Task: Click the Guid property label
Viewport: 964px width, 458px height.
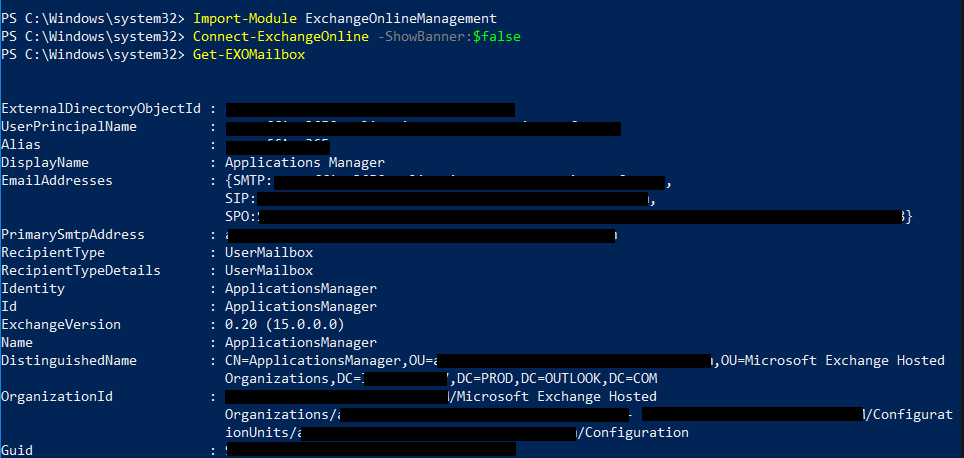Action: [x=17, y=451]
